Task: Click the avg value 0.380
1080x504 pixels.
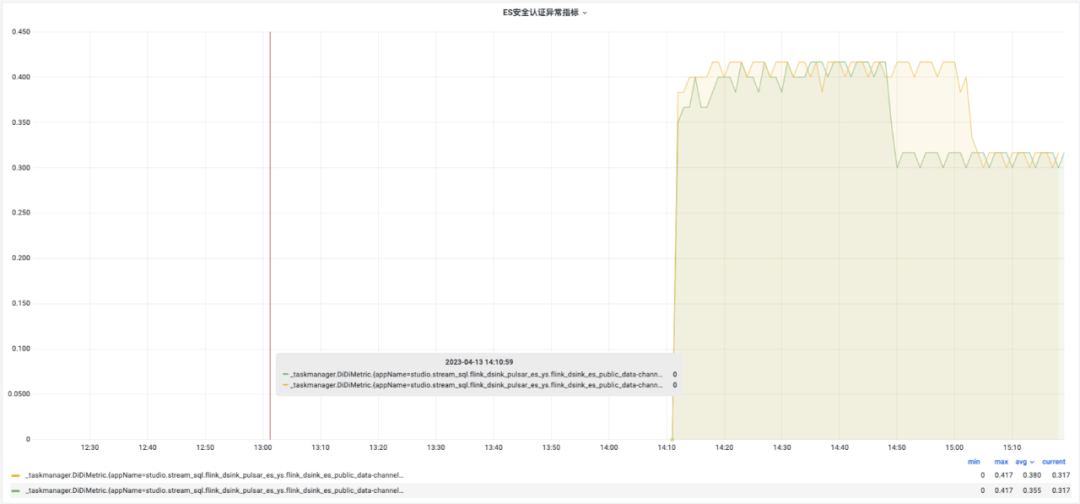Action: coord(1032,476)
